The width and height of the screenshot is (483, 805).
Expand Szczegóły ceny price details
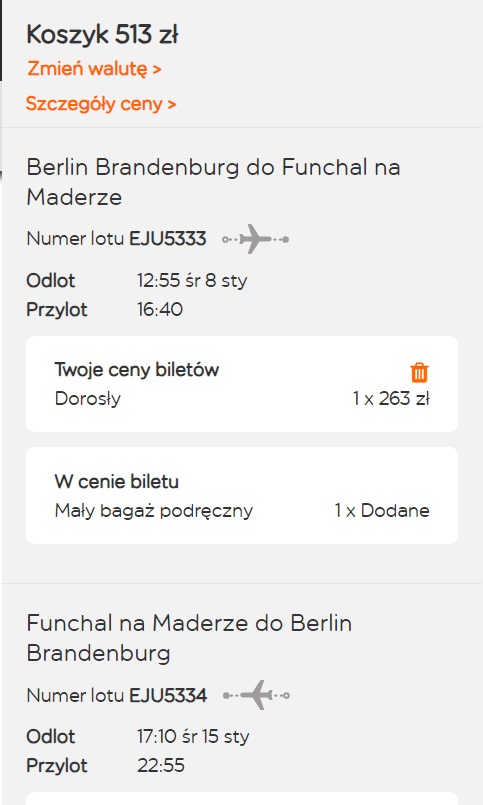pos(101,104)
